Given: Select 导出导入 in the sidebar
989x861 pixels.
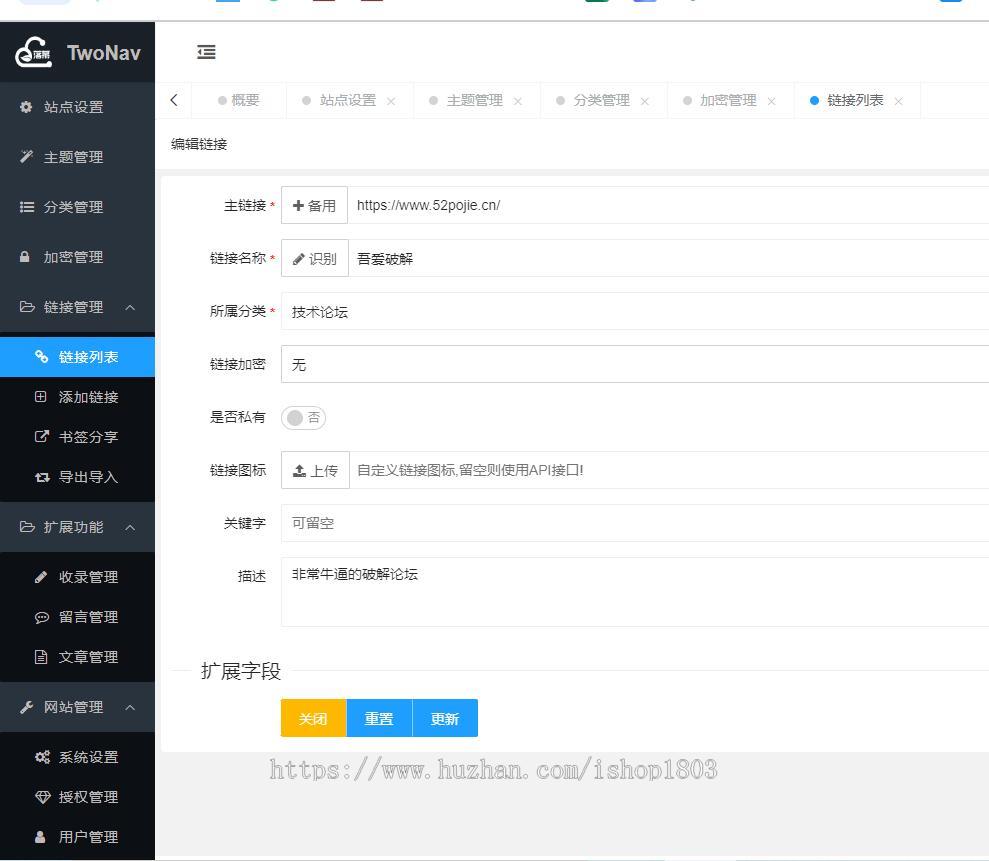Looking at the screenshot, I should pyautogui.click(x=77, y=477).
